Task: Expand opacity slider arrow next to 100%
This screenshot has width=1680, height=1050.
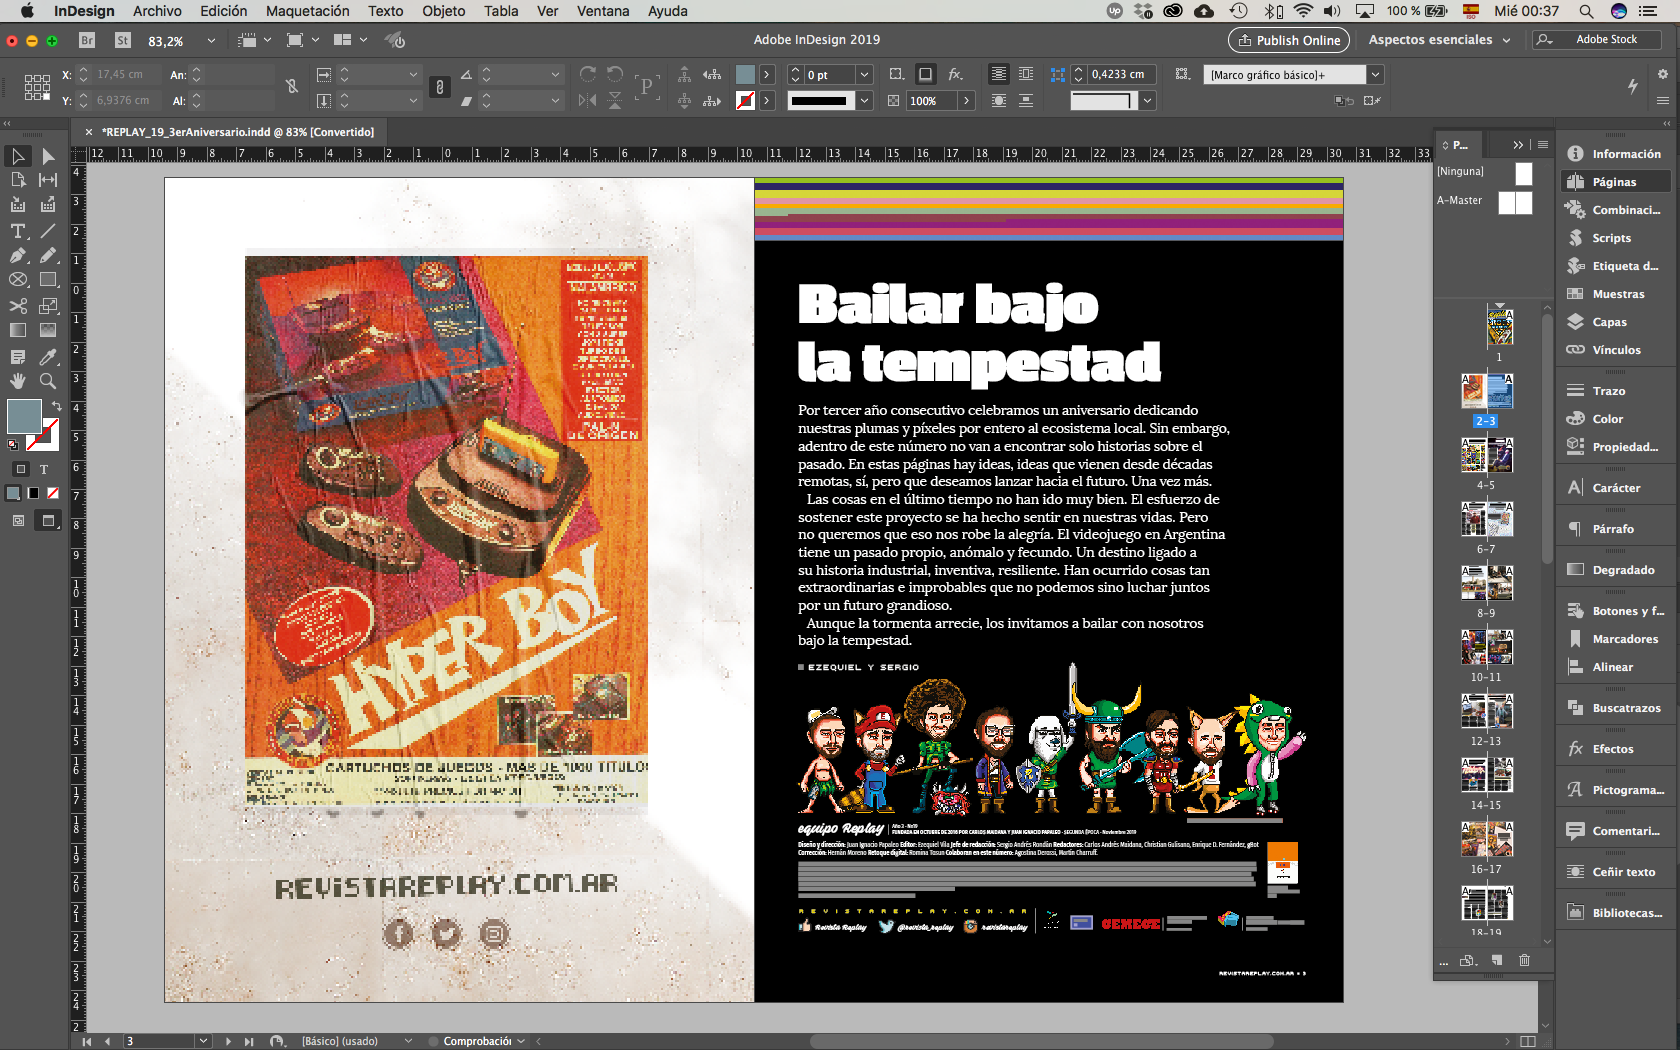Action: pyautogui.click(x=966, y=100)
